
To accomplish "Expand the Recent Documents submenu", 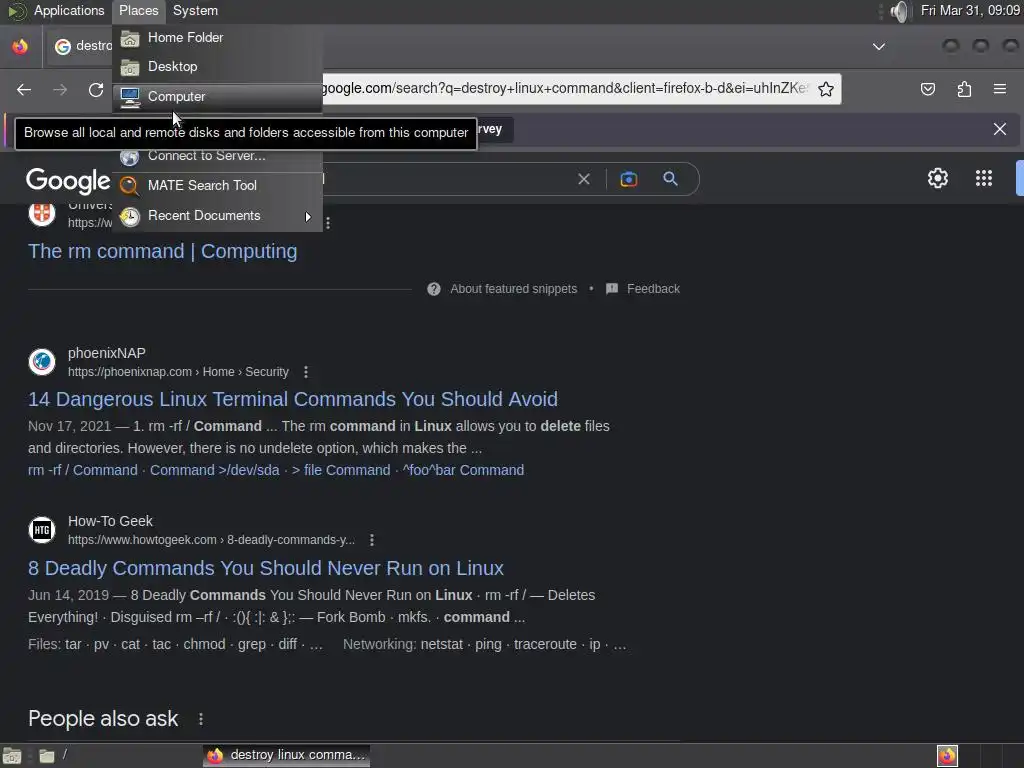I will (x=217, y=216).
